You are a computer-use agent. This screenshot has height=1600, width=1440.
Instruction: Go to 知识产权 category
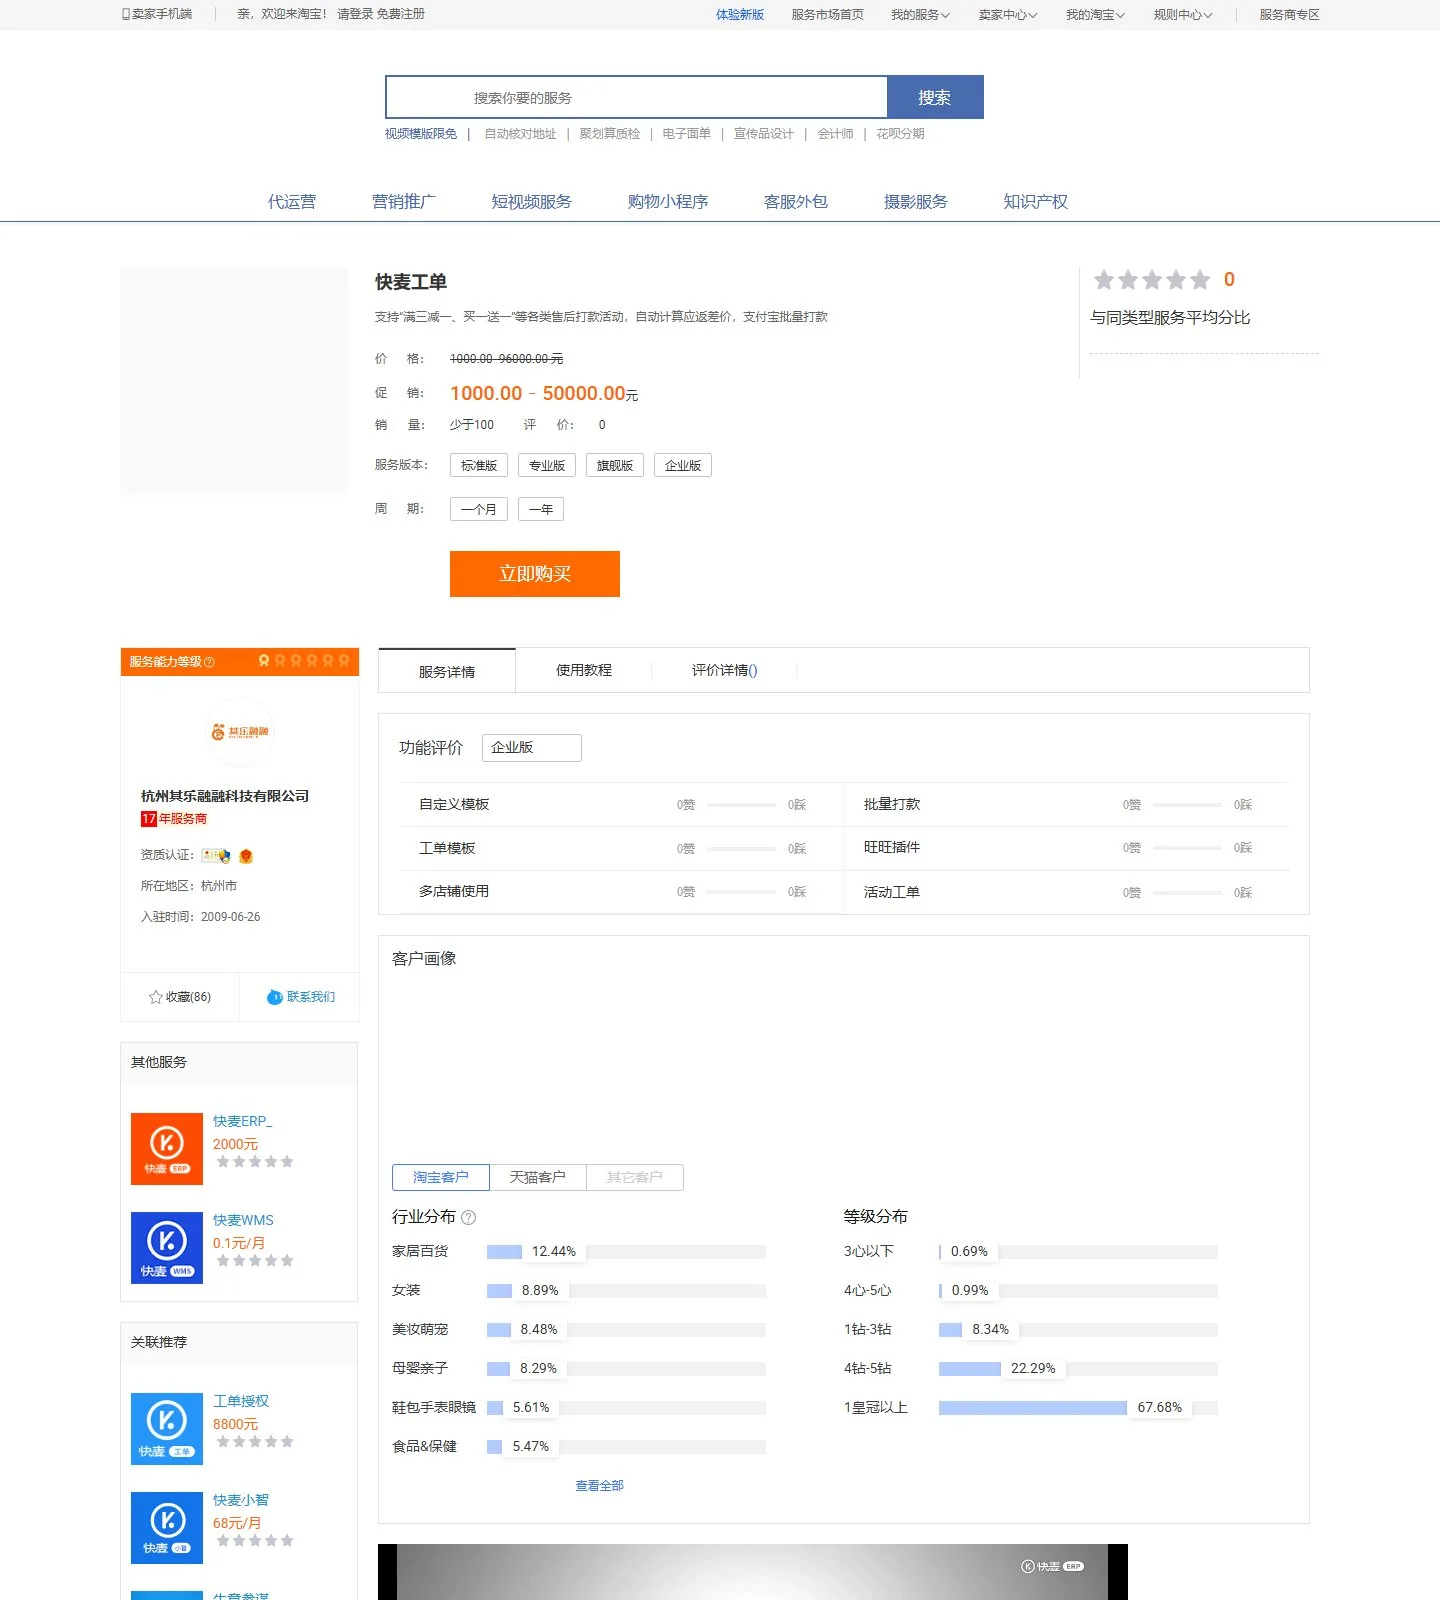tap(1036, 202)
